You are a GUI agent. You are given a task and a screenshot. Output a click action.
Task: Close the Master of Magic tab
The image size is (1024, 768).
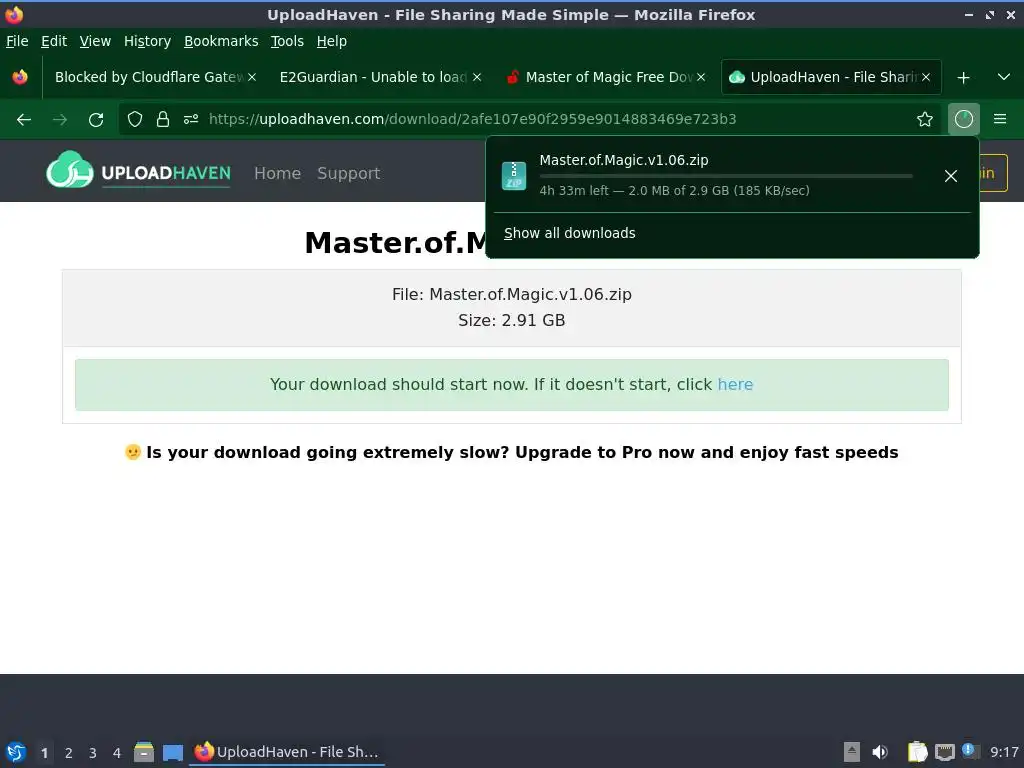coord(701,77)
